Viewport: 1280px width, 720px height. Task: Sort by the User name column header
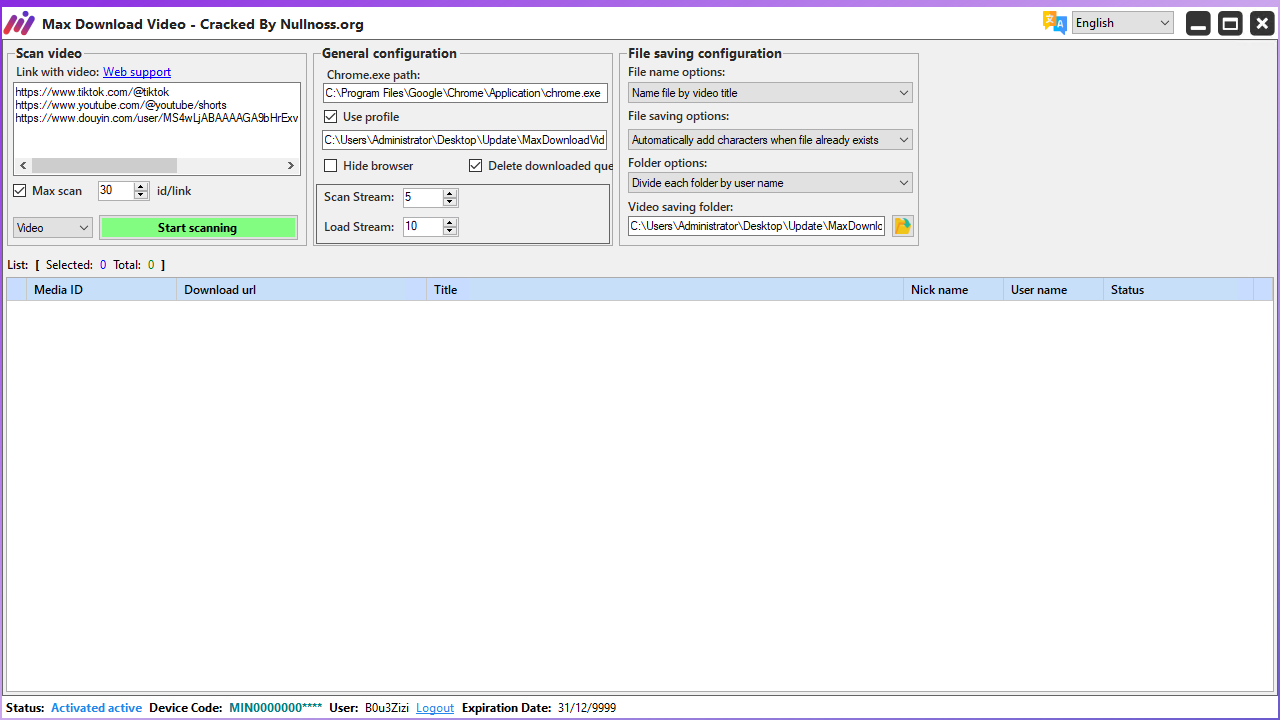click(x=1054, y=290)
